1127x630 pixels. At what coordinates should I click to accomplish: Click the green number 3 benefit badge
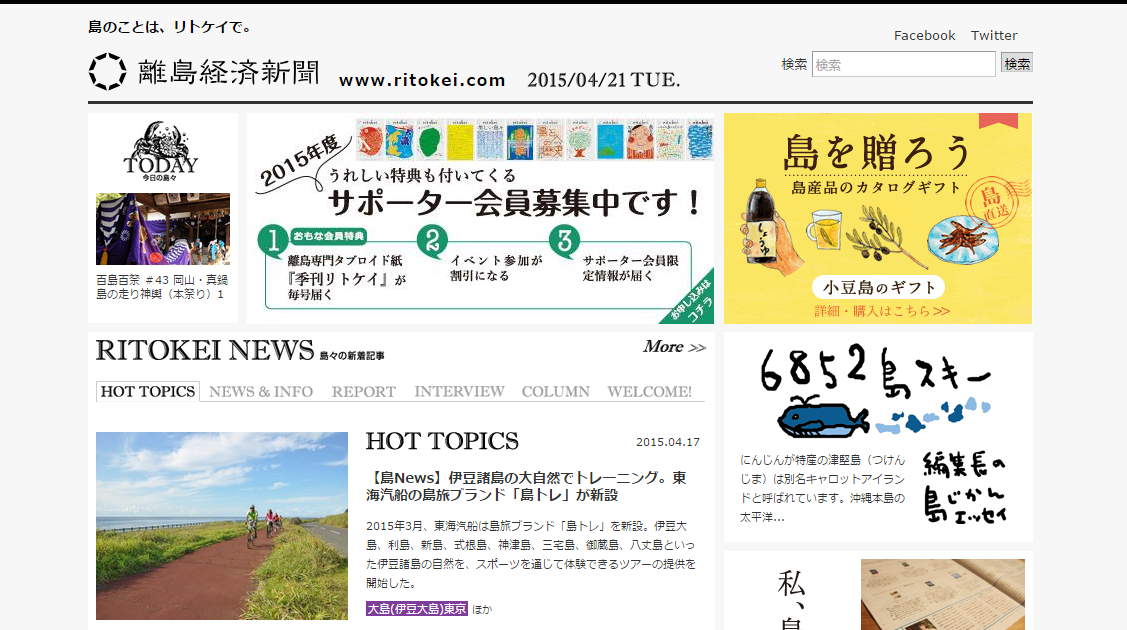pos(564,241)
